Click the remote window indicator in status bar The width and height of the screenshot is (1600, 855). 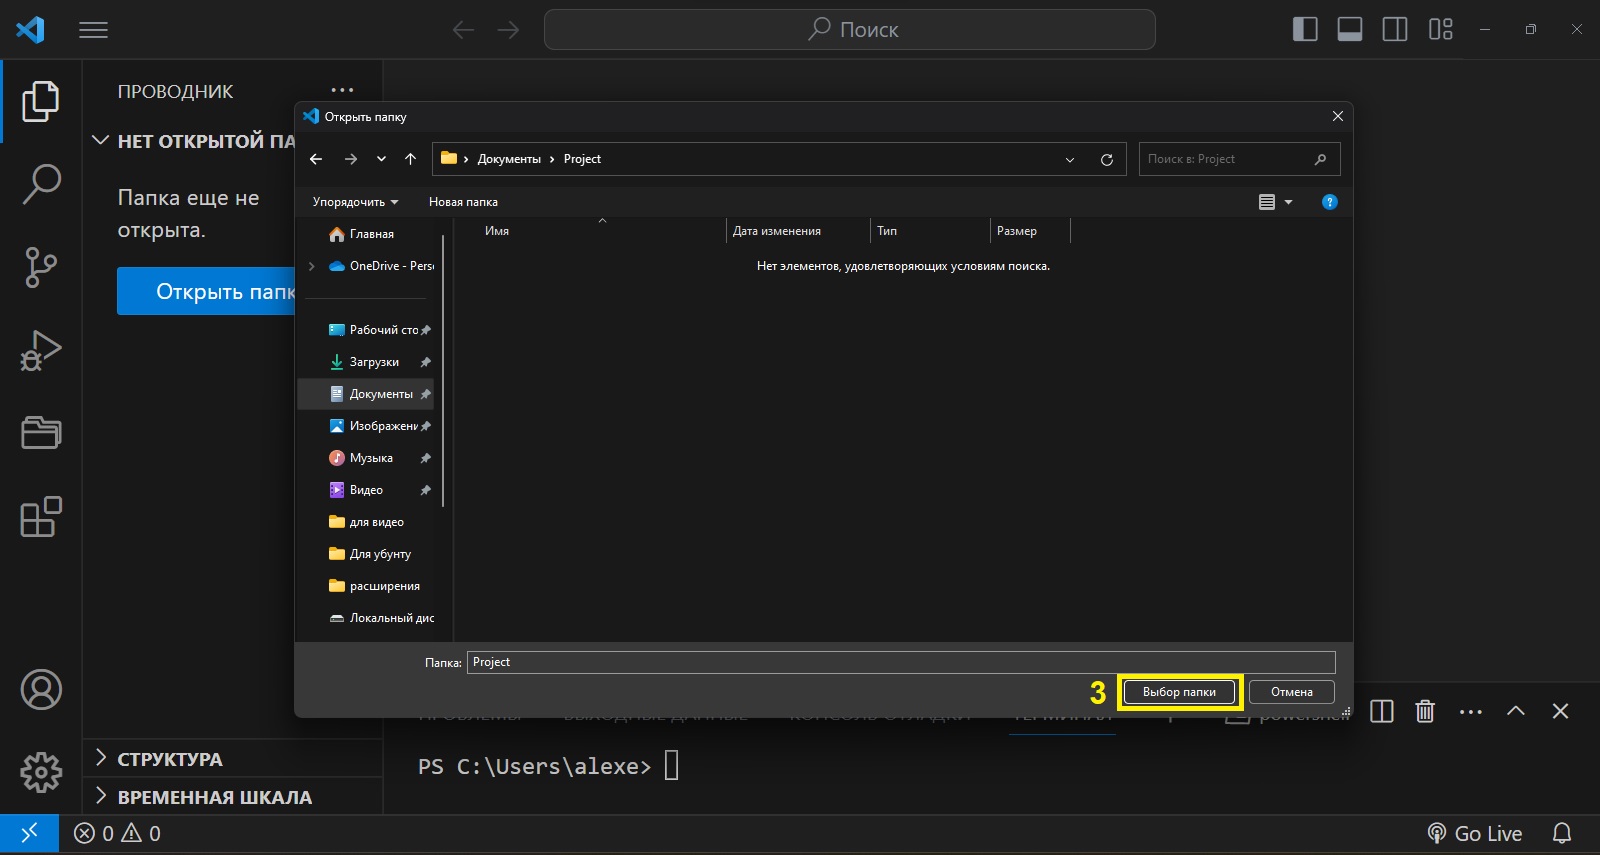[x=29, y=833]
